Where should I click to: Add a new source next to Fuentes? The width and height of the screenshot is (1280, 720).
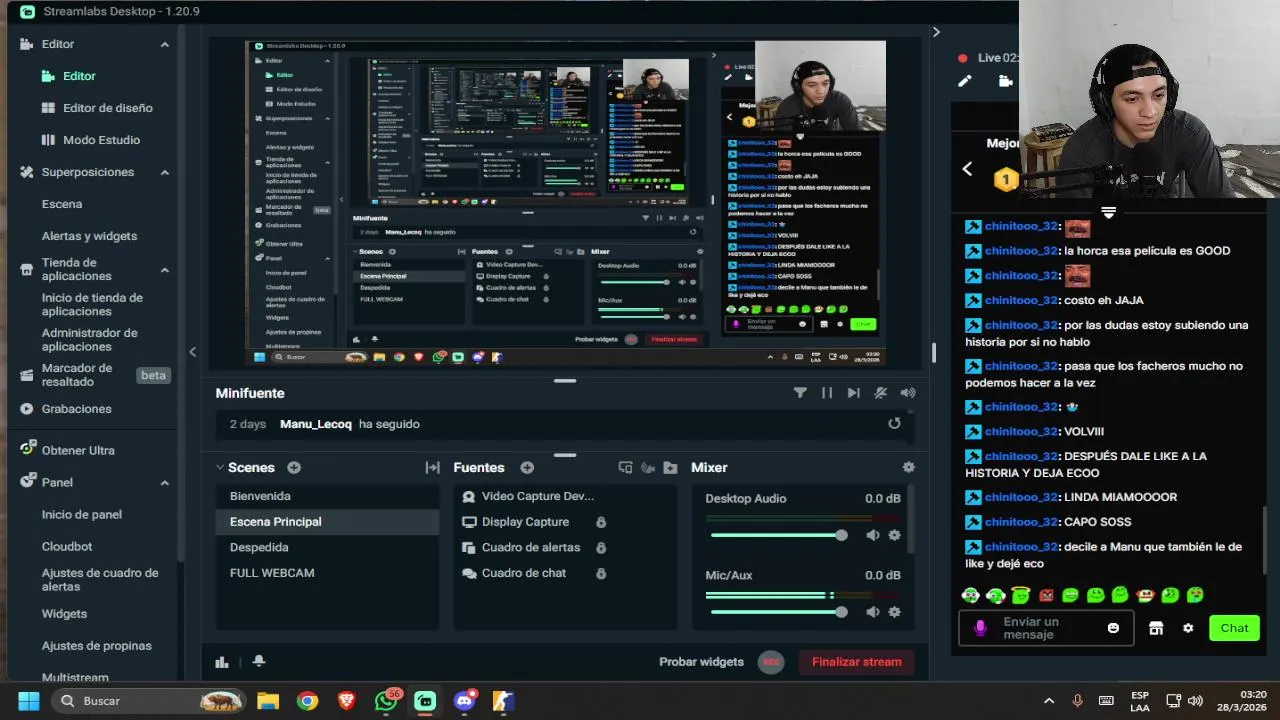(527, 467)
